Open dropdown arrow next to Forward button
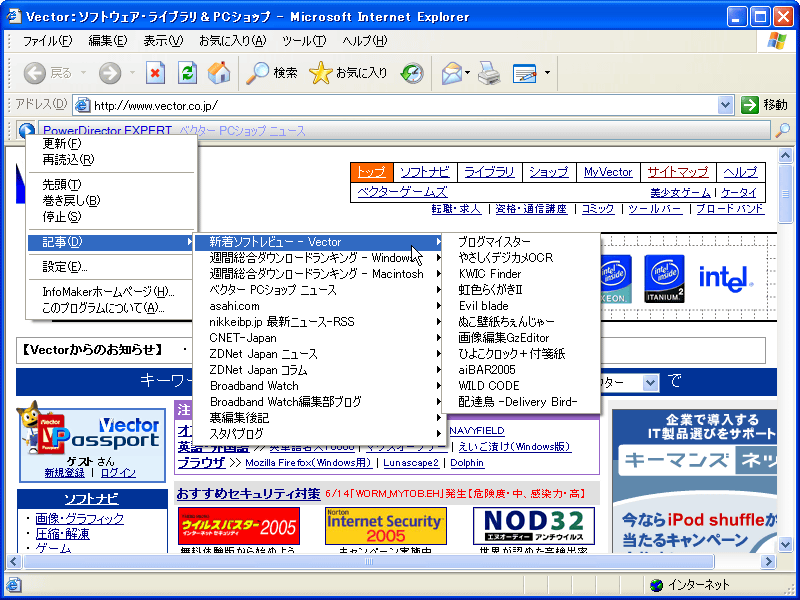The height and width of the screenshot is (600, 800). click(x=132, y=73)
